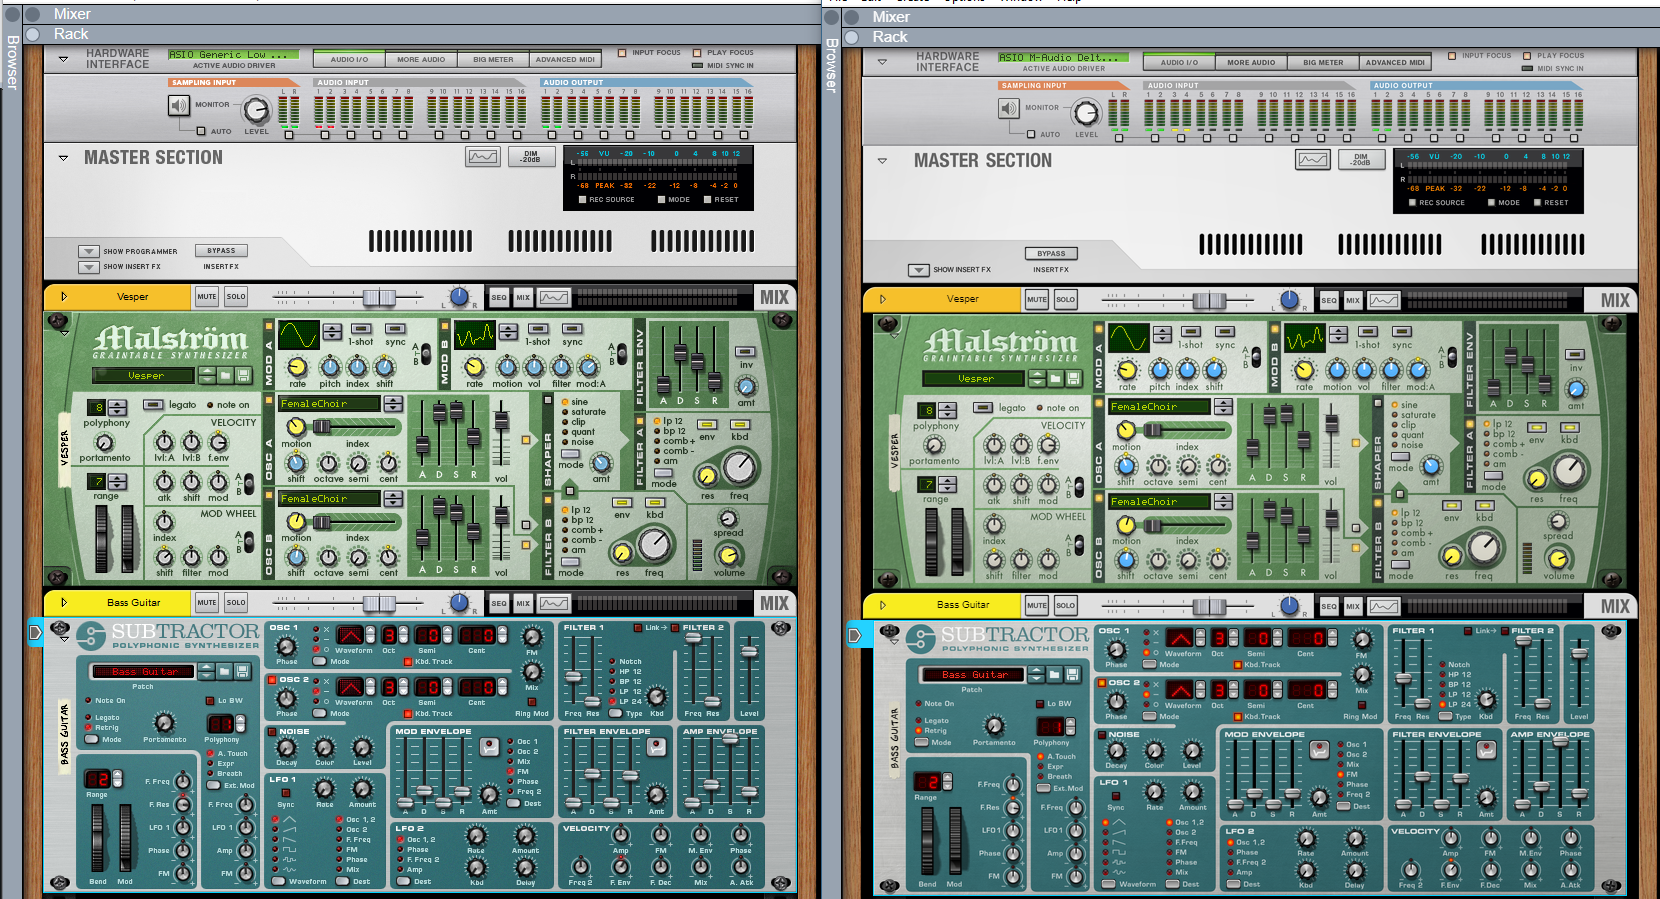This screenshot has width=1660, height=899.
Task: Click Master Section waveform icon in right rack
Action: pos(1312,160)
